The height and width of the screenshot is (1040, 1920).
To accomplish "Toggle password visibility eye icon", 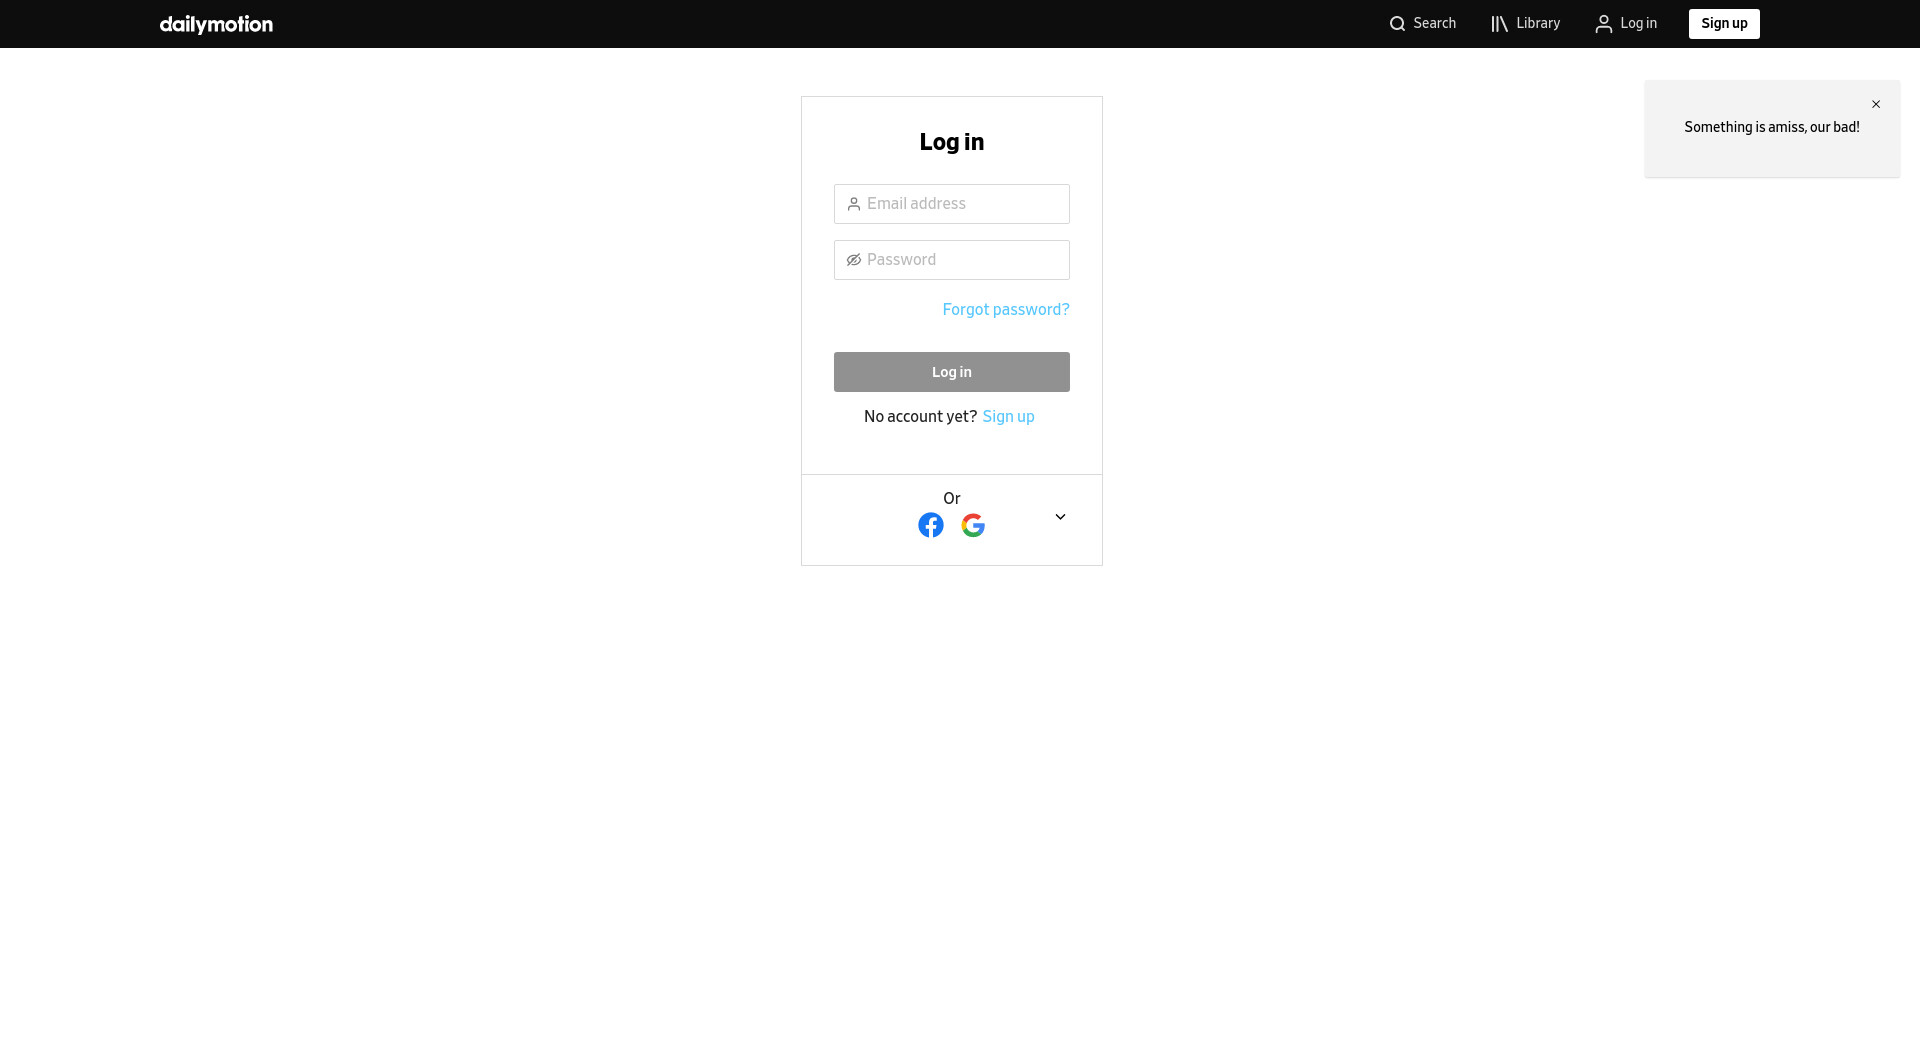I will [x=854, y=260].
